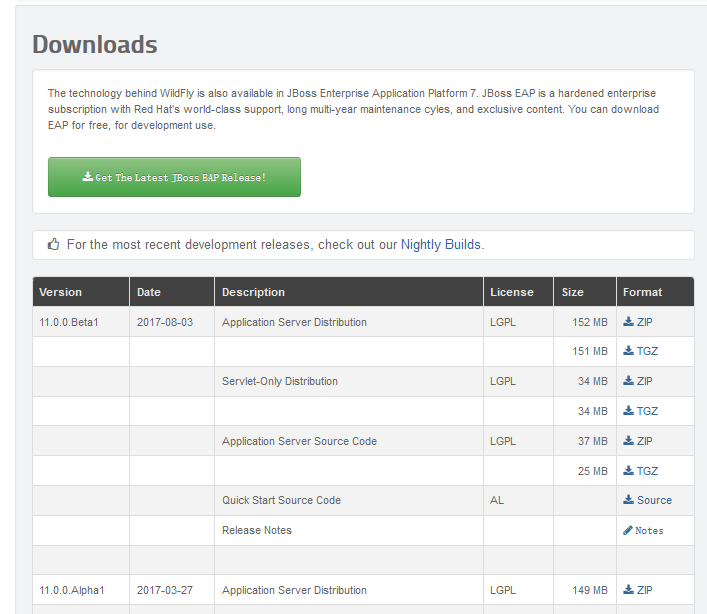The image size is (707, 614).
Task: Open Quick Start Source link
Action: tap(647, 500)
